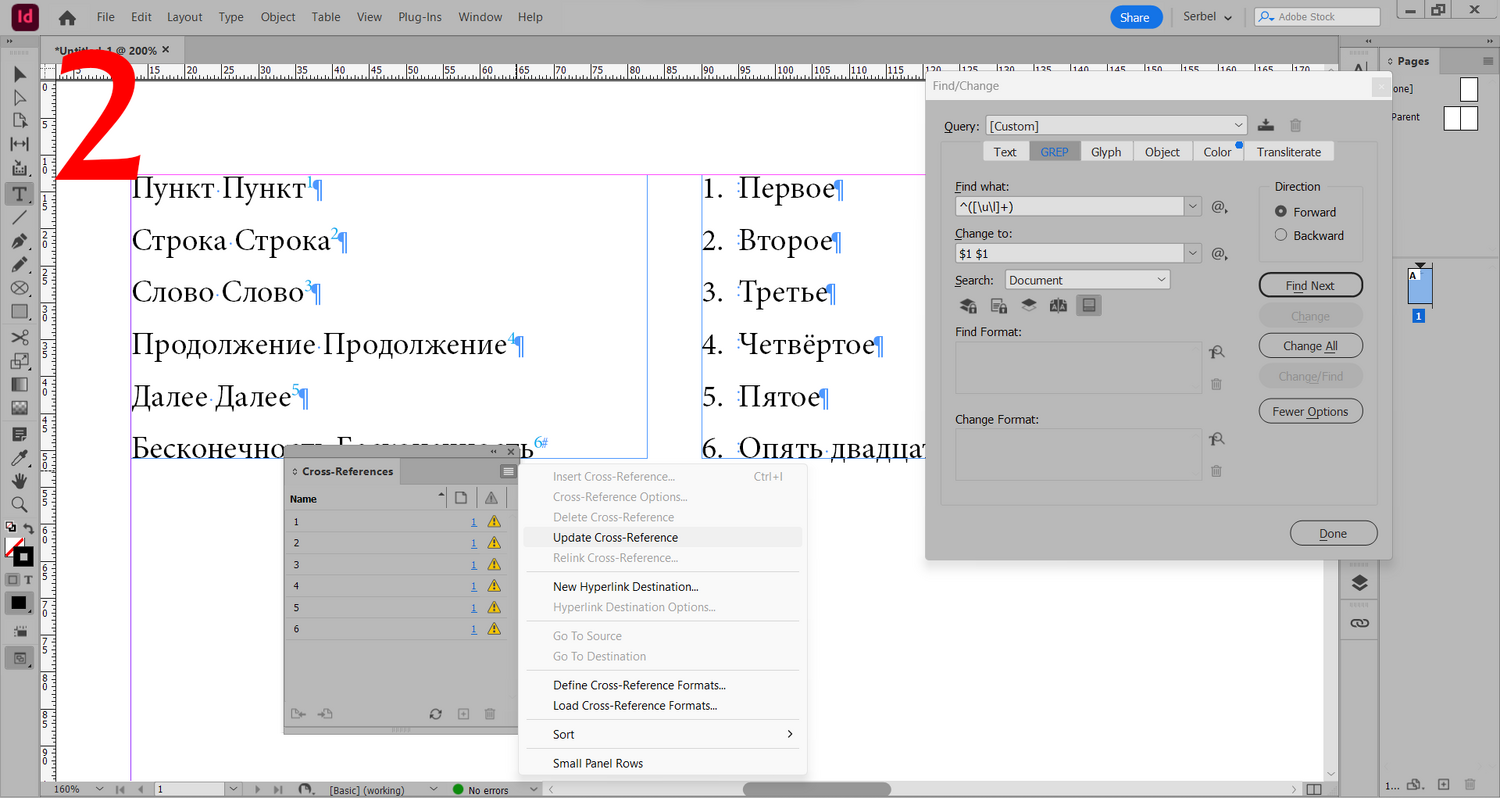
Task: Click into the Change to input field
Action: pos(1069,254)
